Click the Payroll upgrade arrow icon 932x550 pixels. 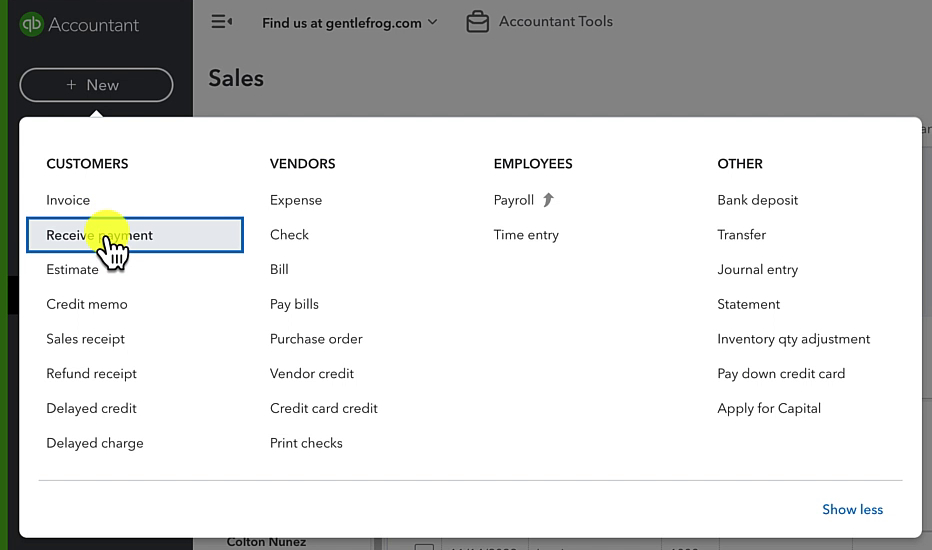tap(548, 200)
